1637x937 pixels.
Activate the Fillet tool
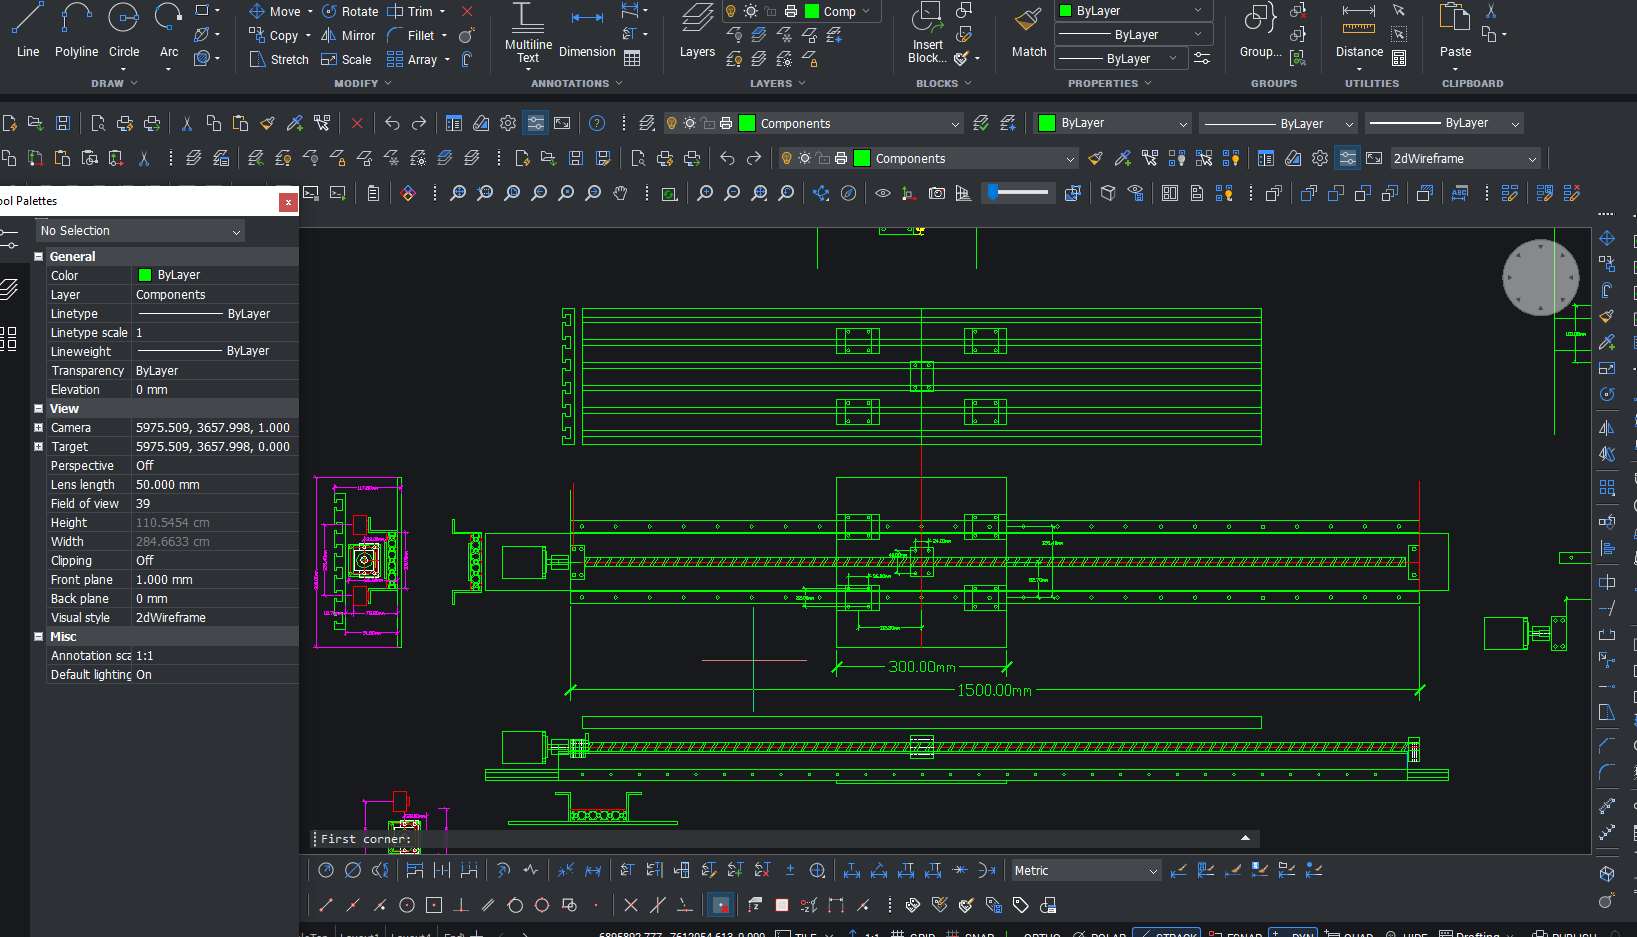tap(411, 36)
